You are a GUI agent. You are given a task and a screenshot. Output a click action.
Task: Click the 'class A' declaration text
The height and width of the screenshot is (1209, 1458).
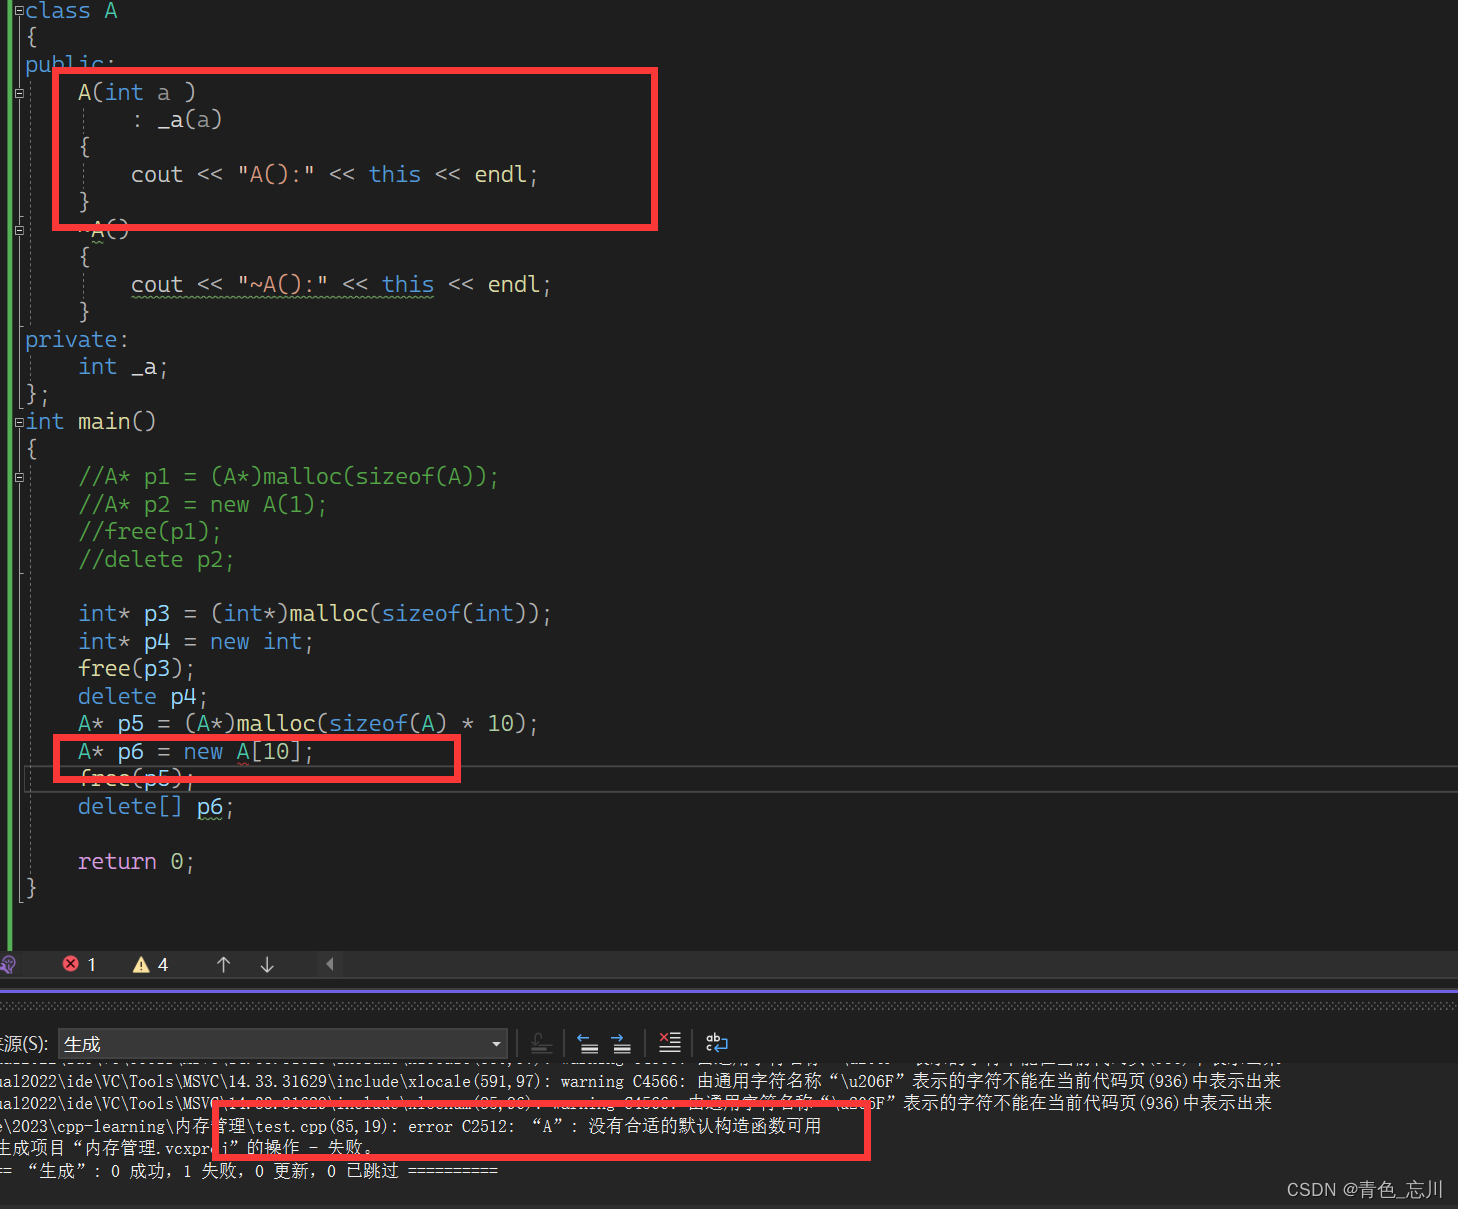pos(71,11)
